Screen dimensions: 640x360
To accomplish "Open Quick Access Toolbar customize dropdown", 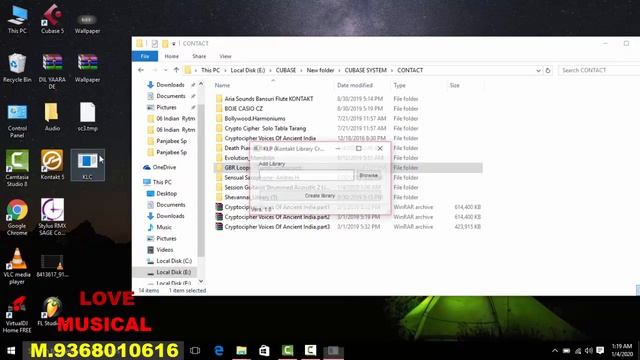I will (174, 44).
